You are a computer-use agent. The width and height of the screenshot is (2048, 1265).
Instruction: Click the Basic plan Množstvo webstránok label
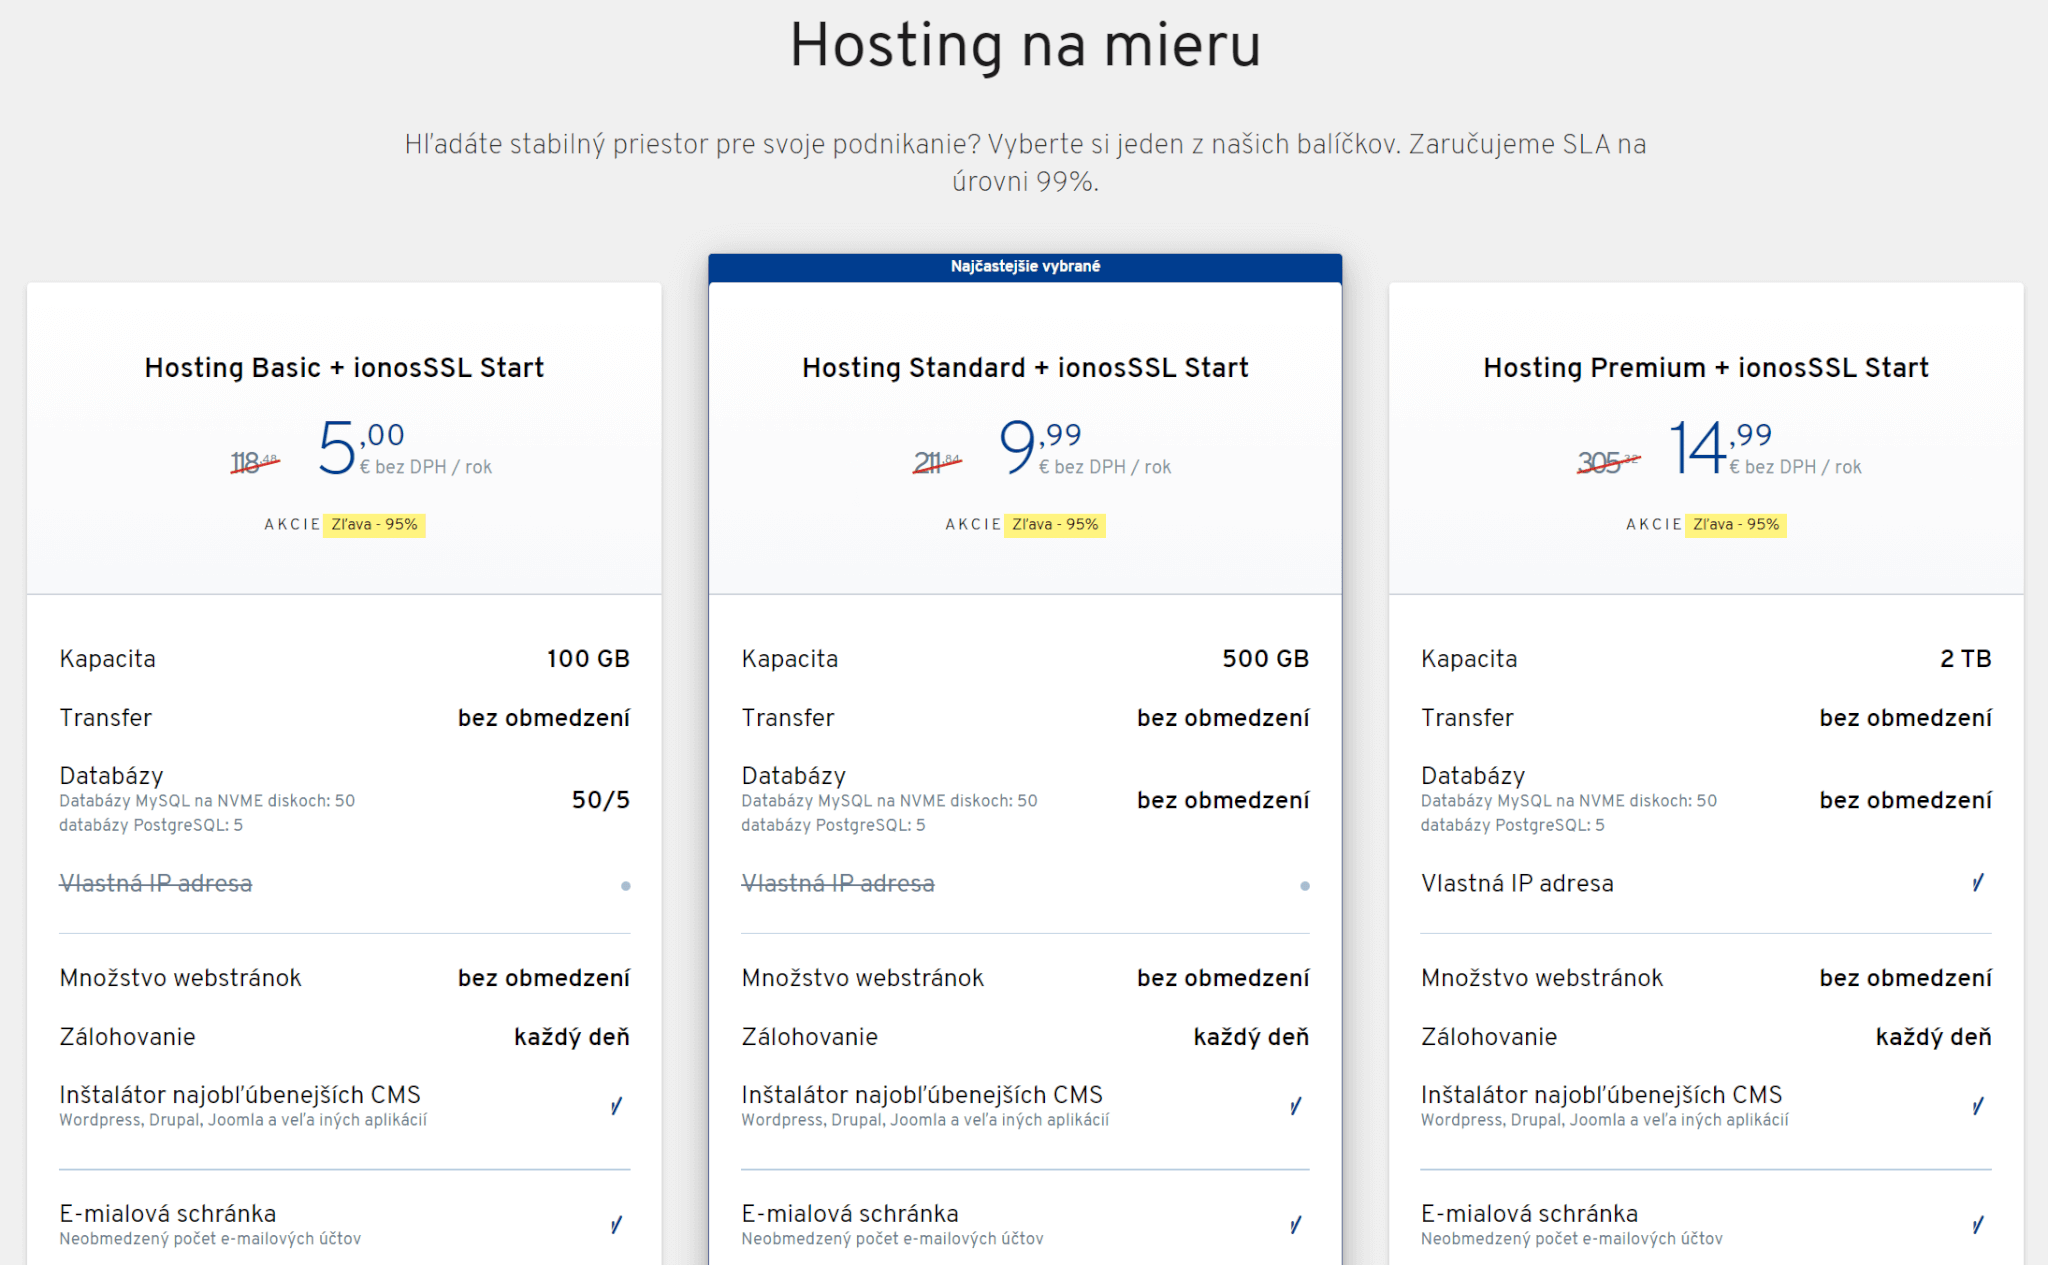pyautogui.click(x=180, y=978)
